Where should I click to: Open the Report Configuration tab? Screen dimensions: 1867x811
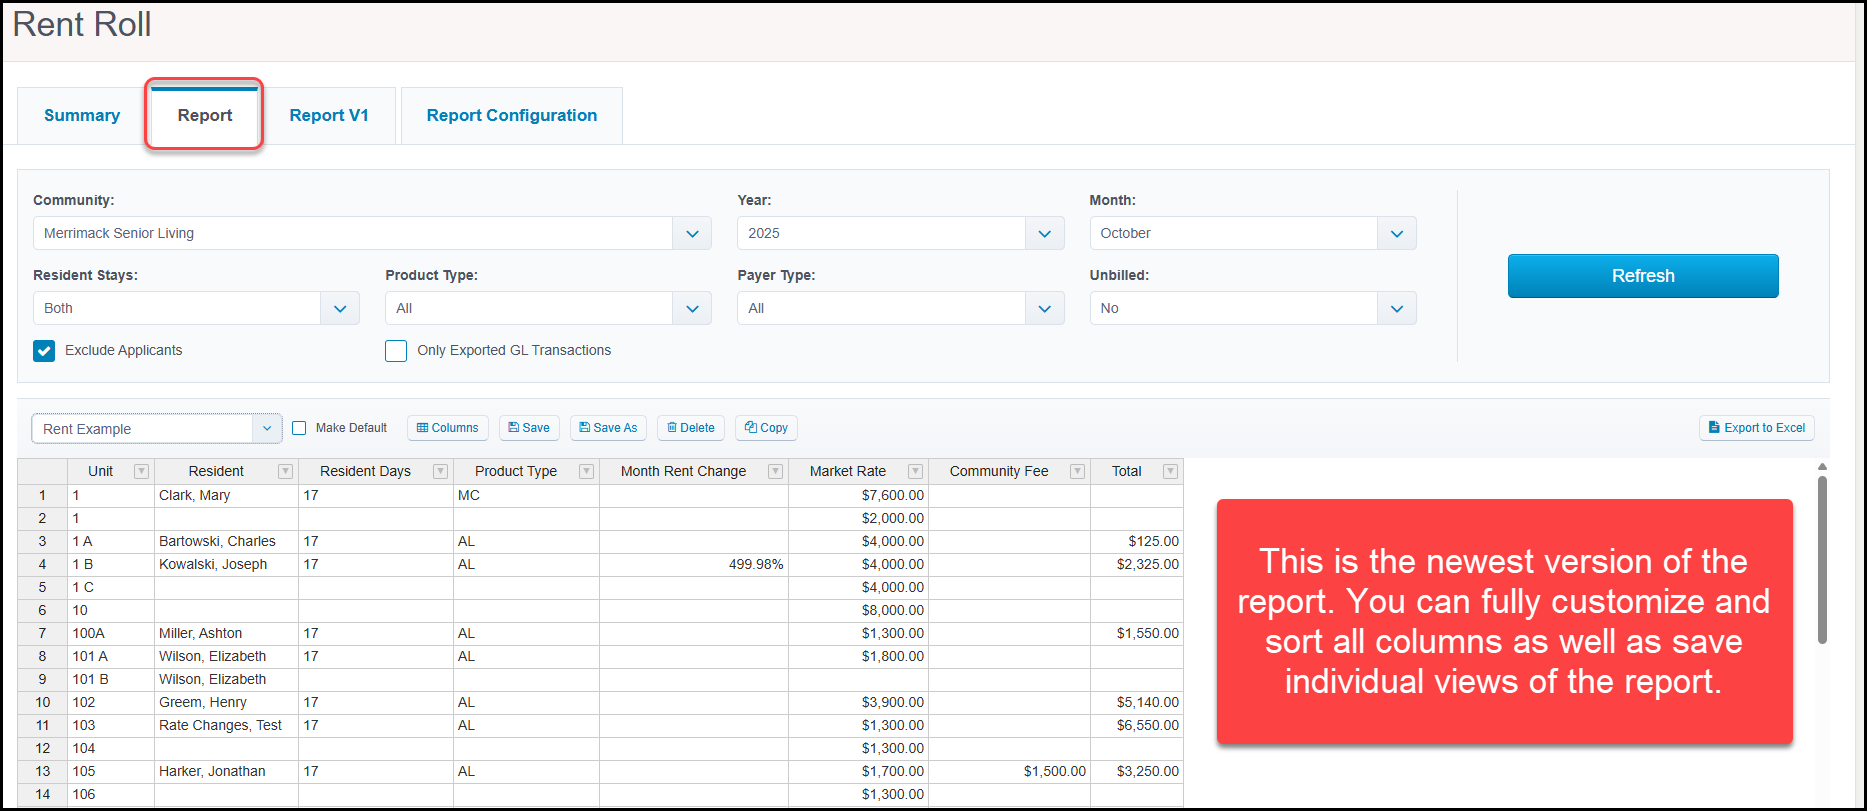[x=512, y=115]
